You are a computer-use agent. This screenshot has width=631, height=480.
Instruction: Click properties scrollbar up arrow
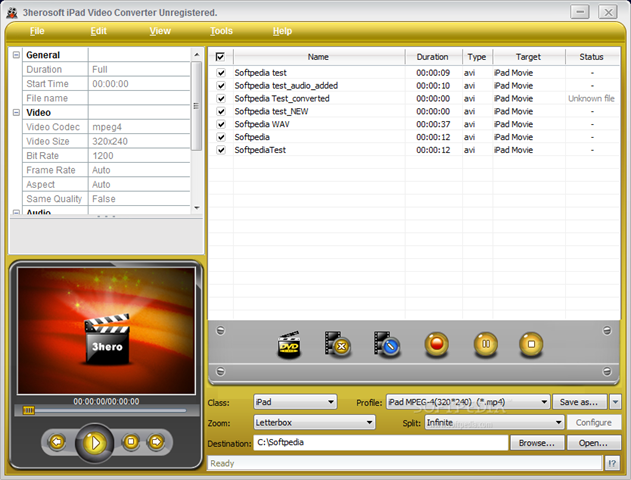pyautogui.click(x=196, y=54)
